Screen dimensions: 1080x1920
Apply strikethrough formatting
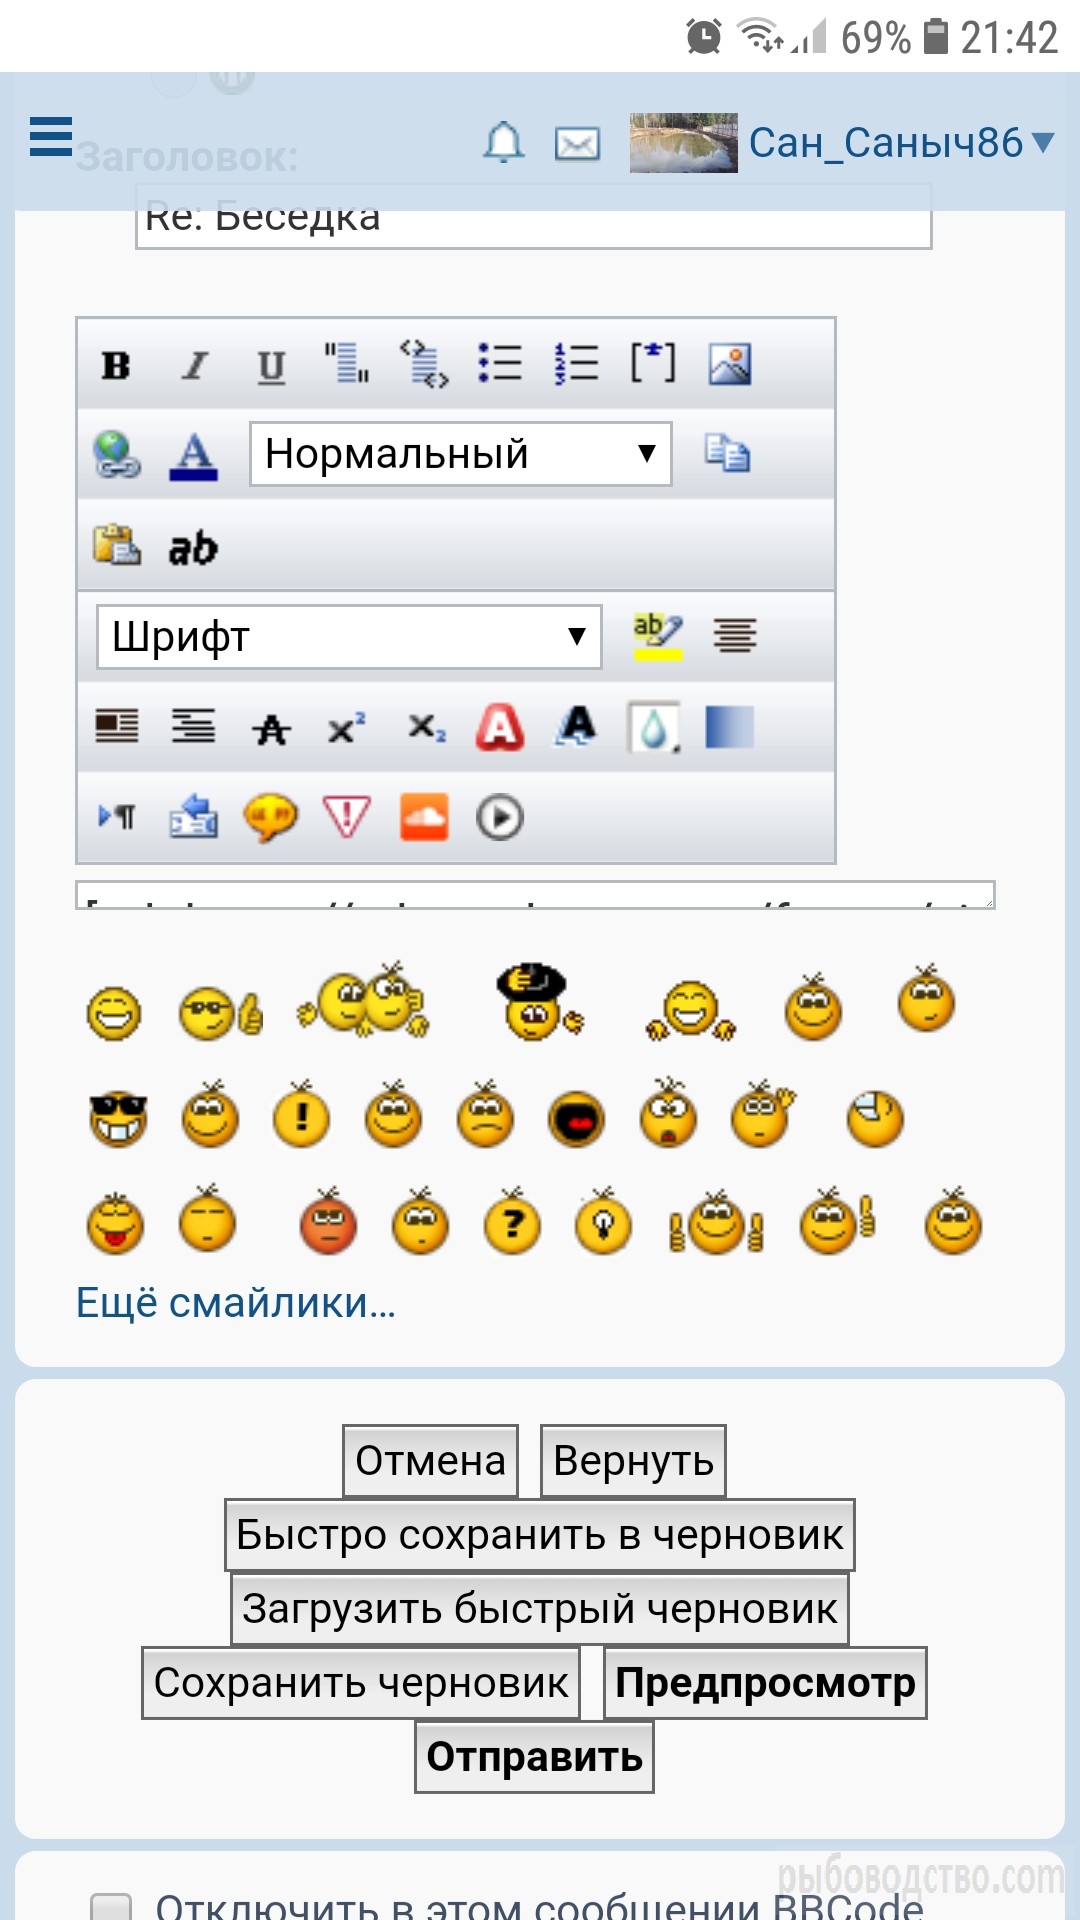pyautogui.click(x=271, y=728)
